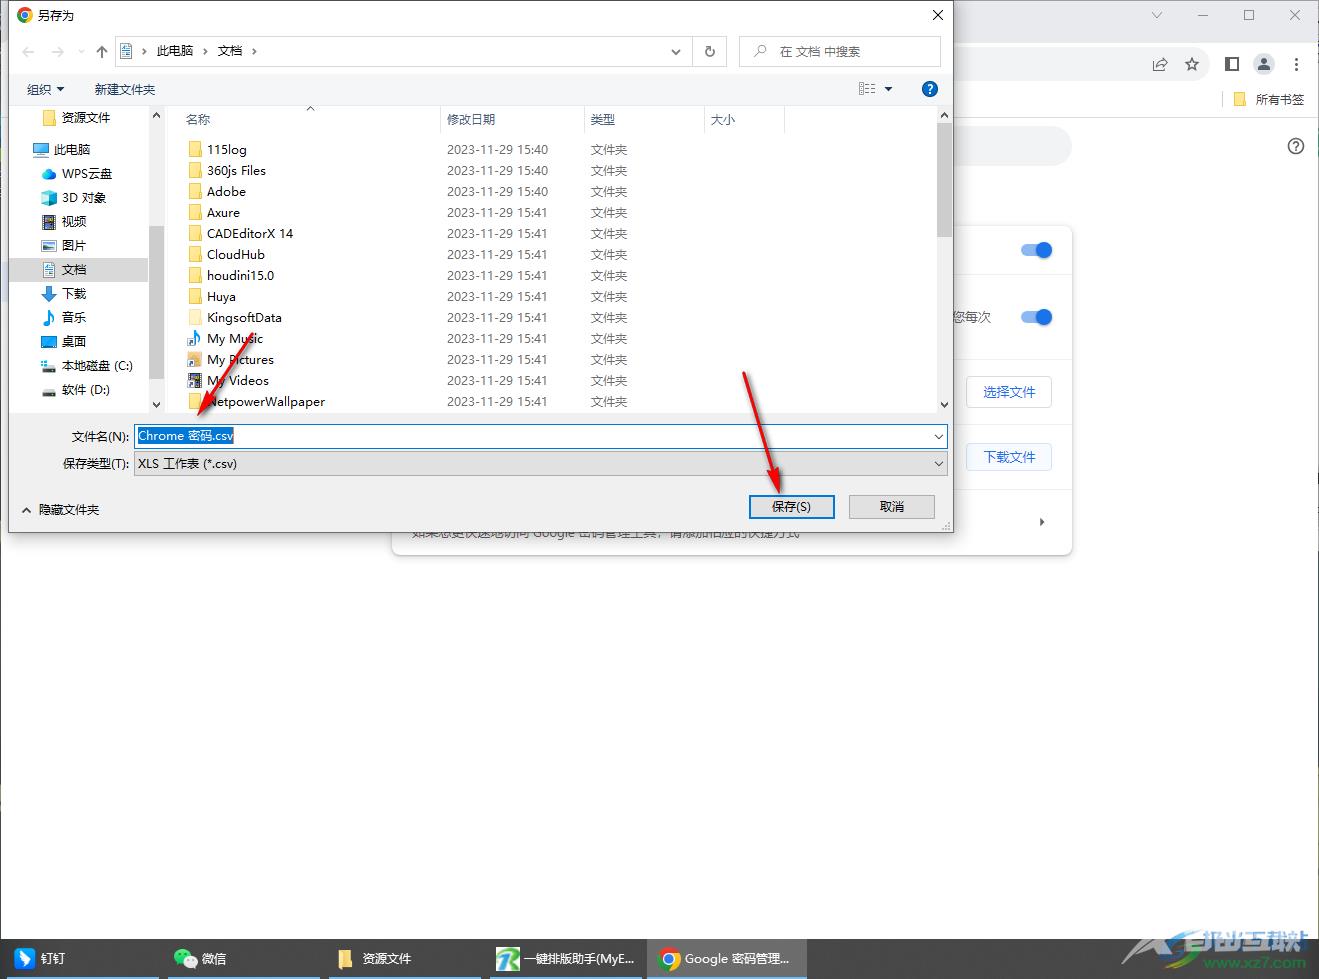Open the view options dropdown arrow

(888, 89)
